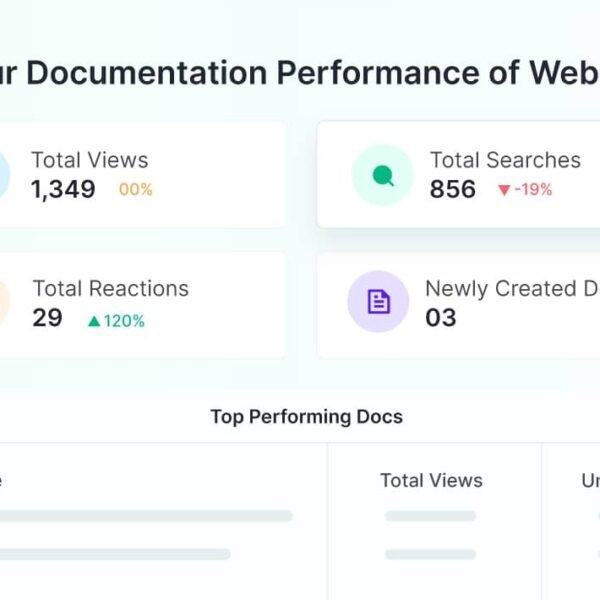The width and height of the screenshot is (600, 600).
Task: Click the -19% change percentage text
Action: [533, 189]
